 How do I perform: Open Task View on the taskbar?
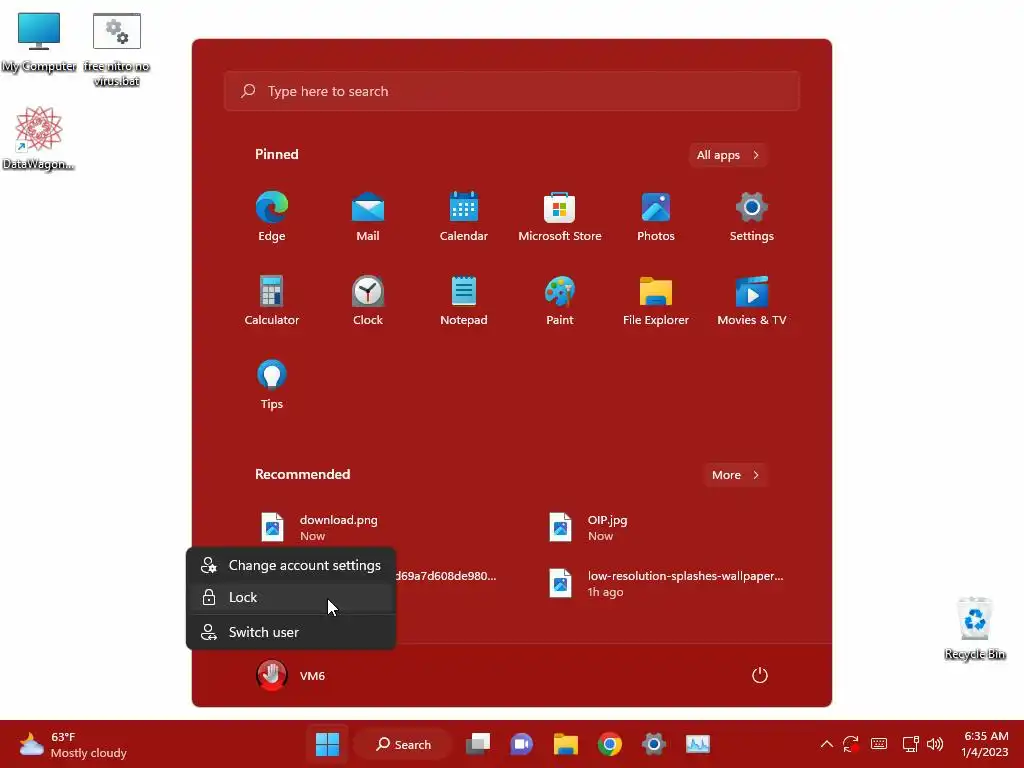pyautogui.click(x=478, y=744)
